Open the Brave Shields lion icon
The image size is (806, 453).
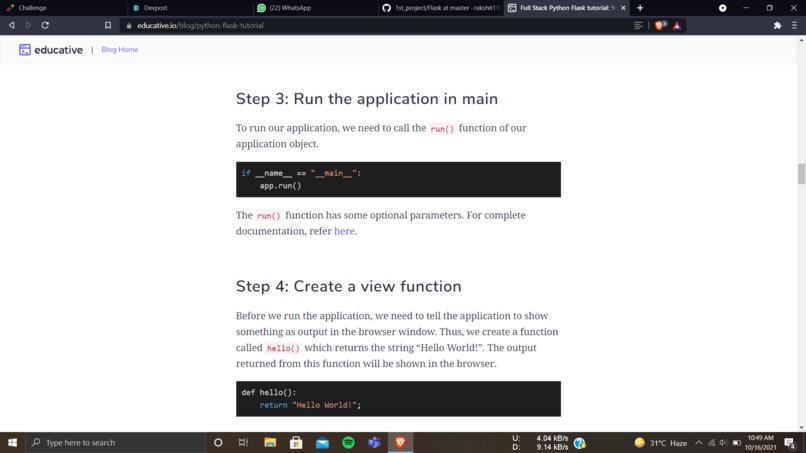660,25
